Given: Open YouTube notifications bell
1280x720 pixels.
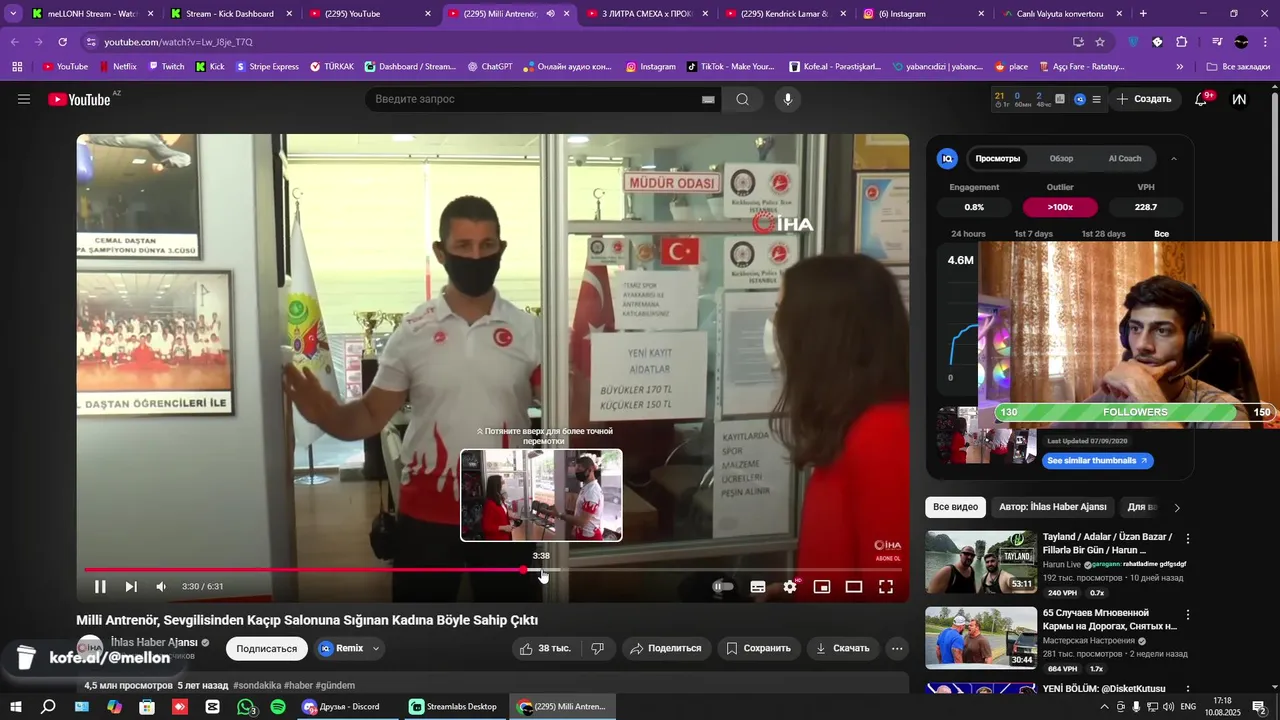Looking at the screenshot, I should pos(1201,99).
